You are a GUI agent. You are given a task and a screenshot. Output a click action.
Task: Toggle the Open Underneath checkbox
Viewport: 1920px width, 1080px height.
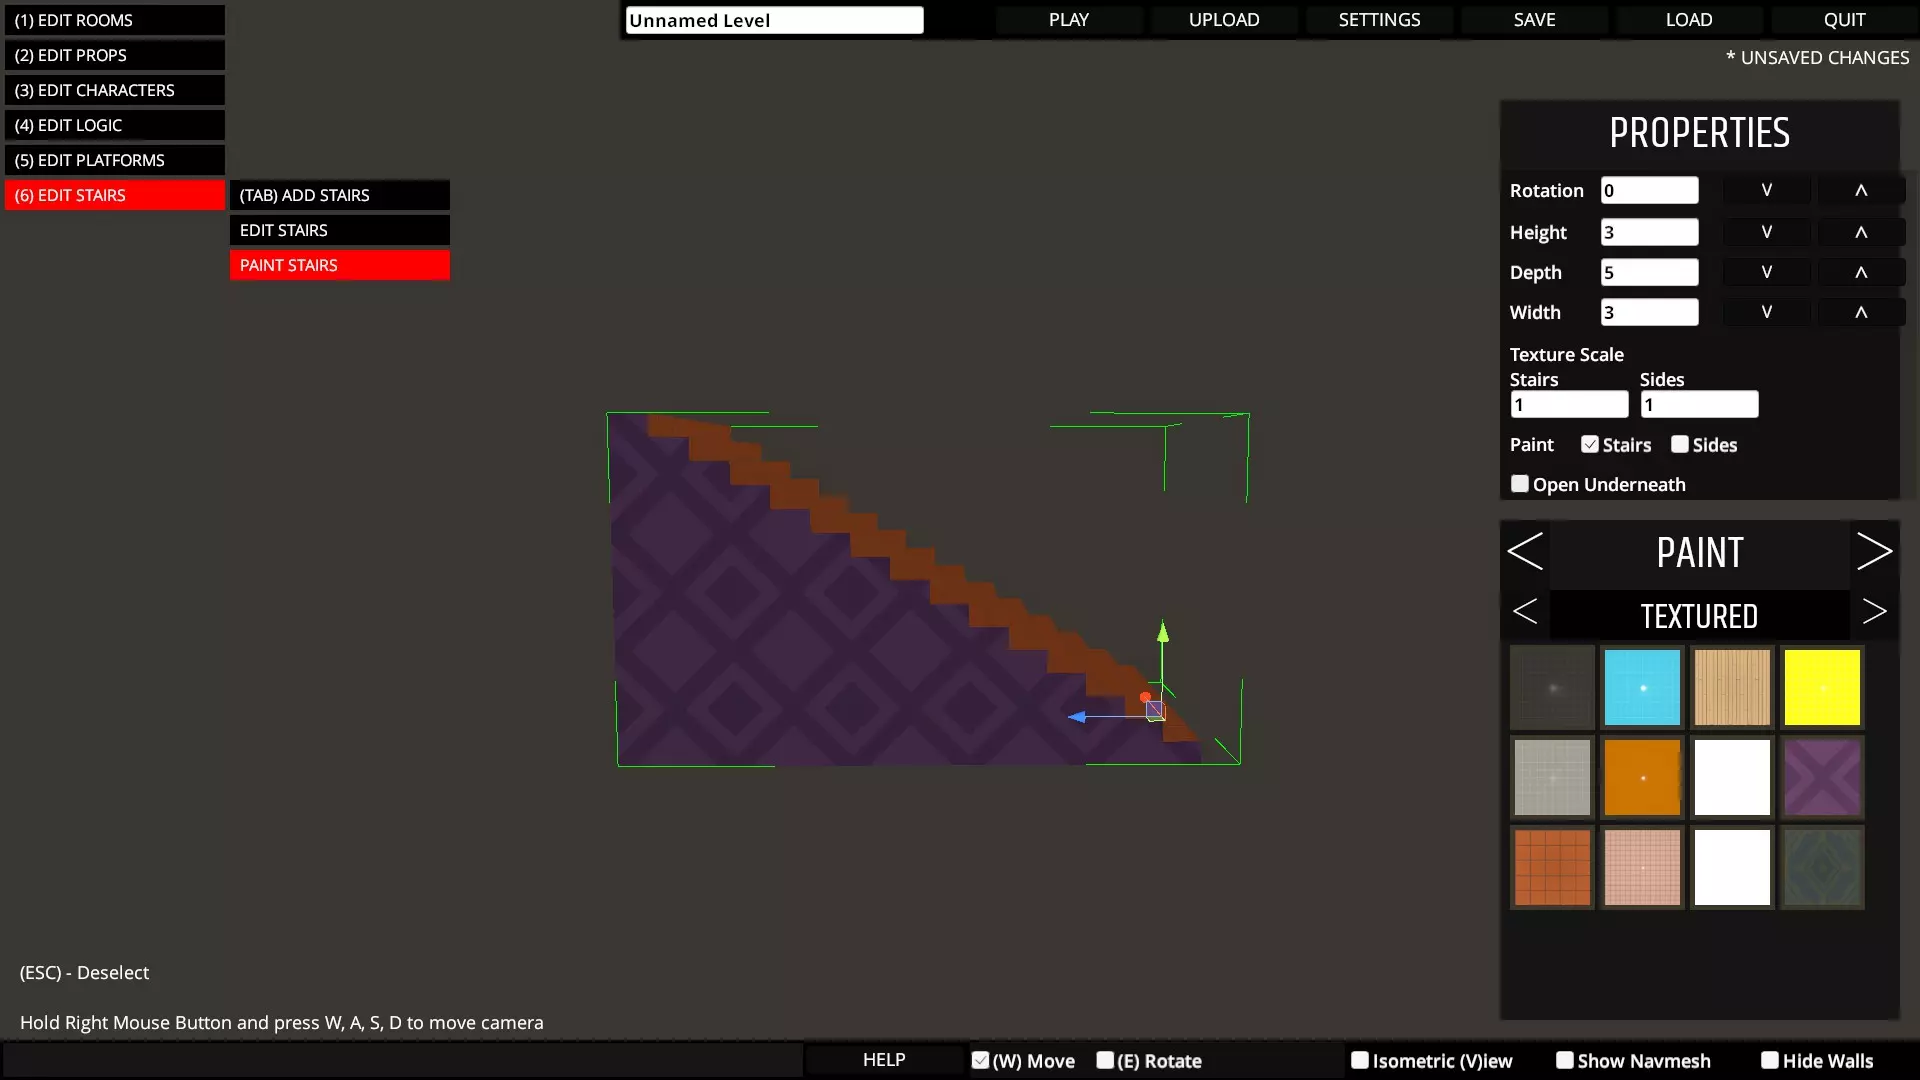tap(1520, 484)
